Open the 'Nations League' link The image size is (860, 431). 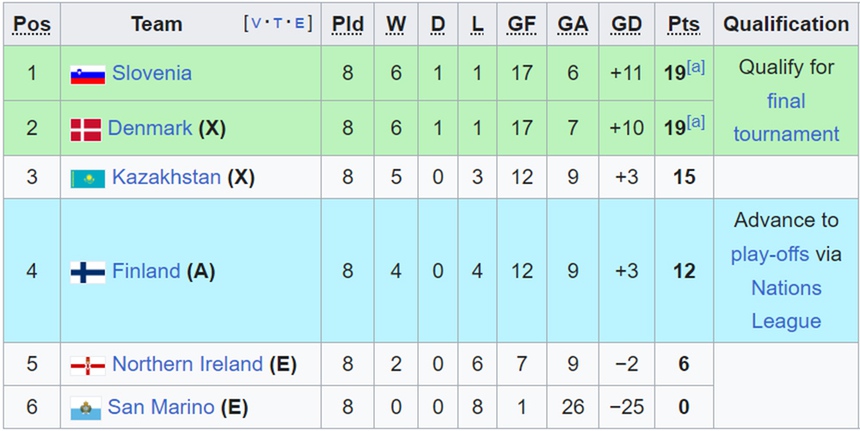(786, 304)
